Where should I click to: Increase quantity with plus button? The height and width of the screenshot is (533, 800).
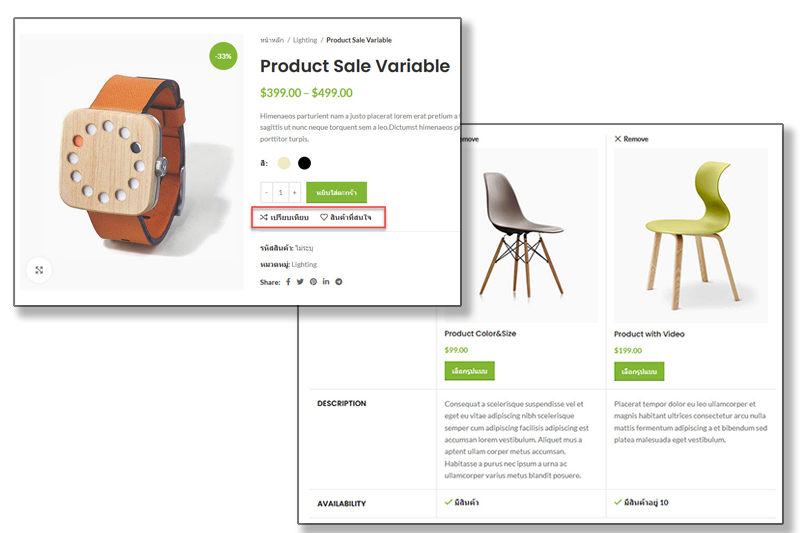tap(294, 192)
